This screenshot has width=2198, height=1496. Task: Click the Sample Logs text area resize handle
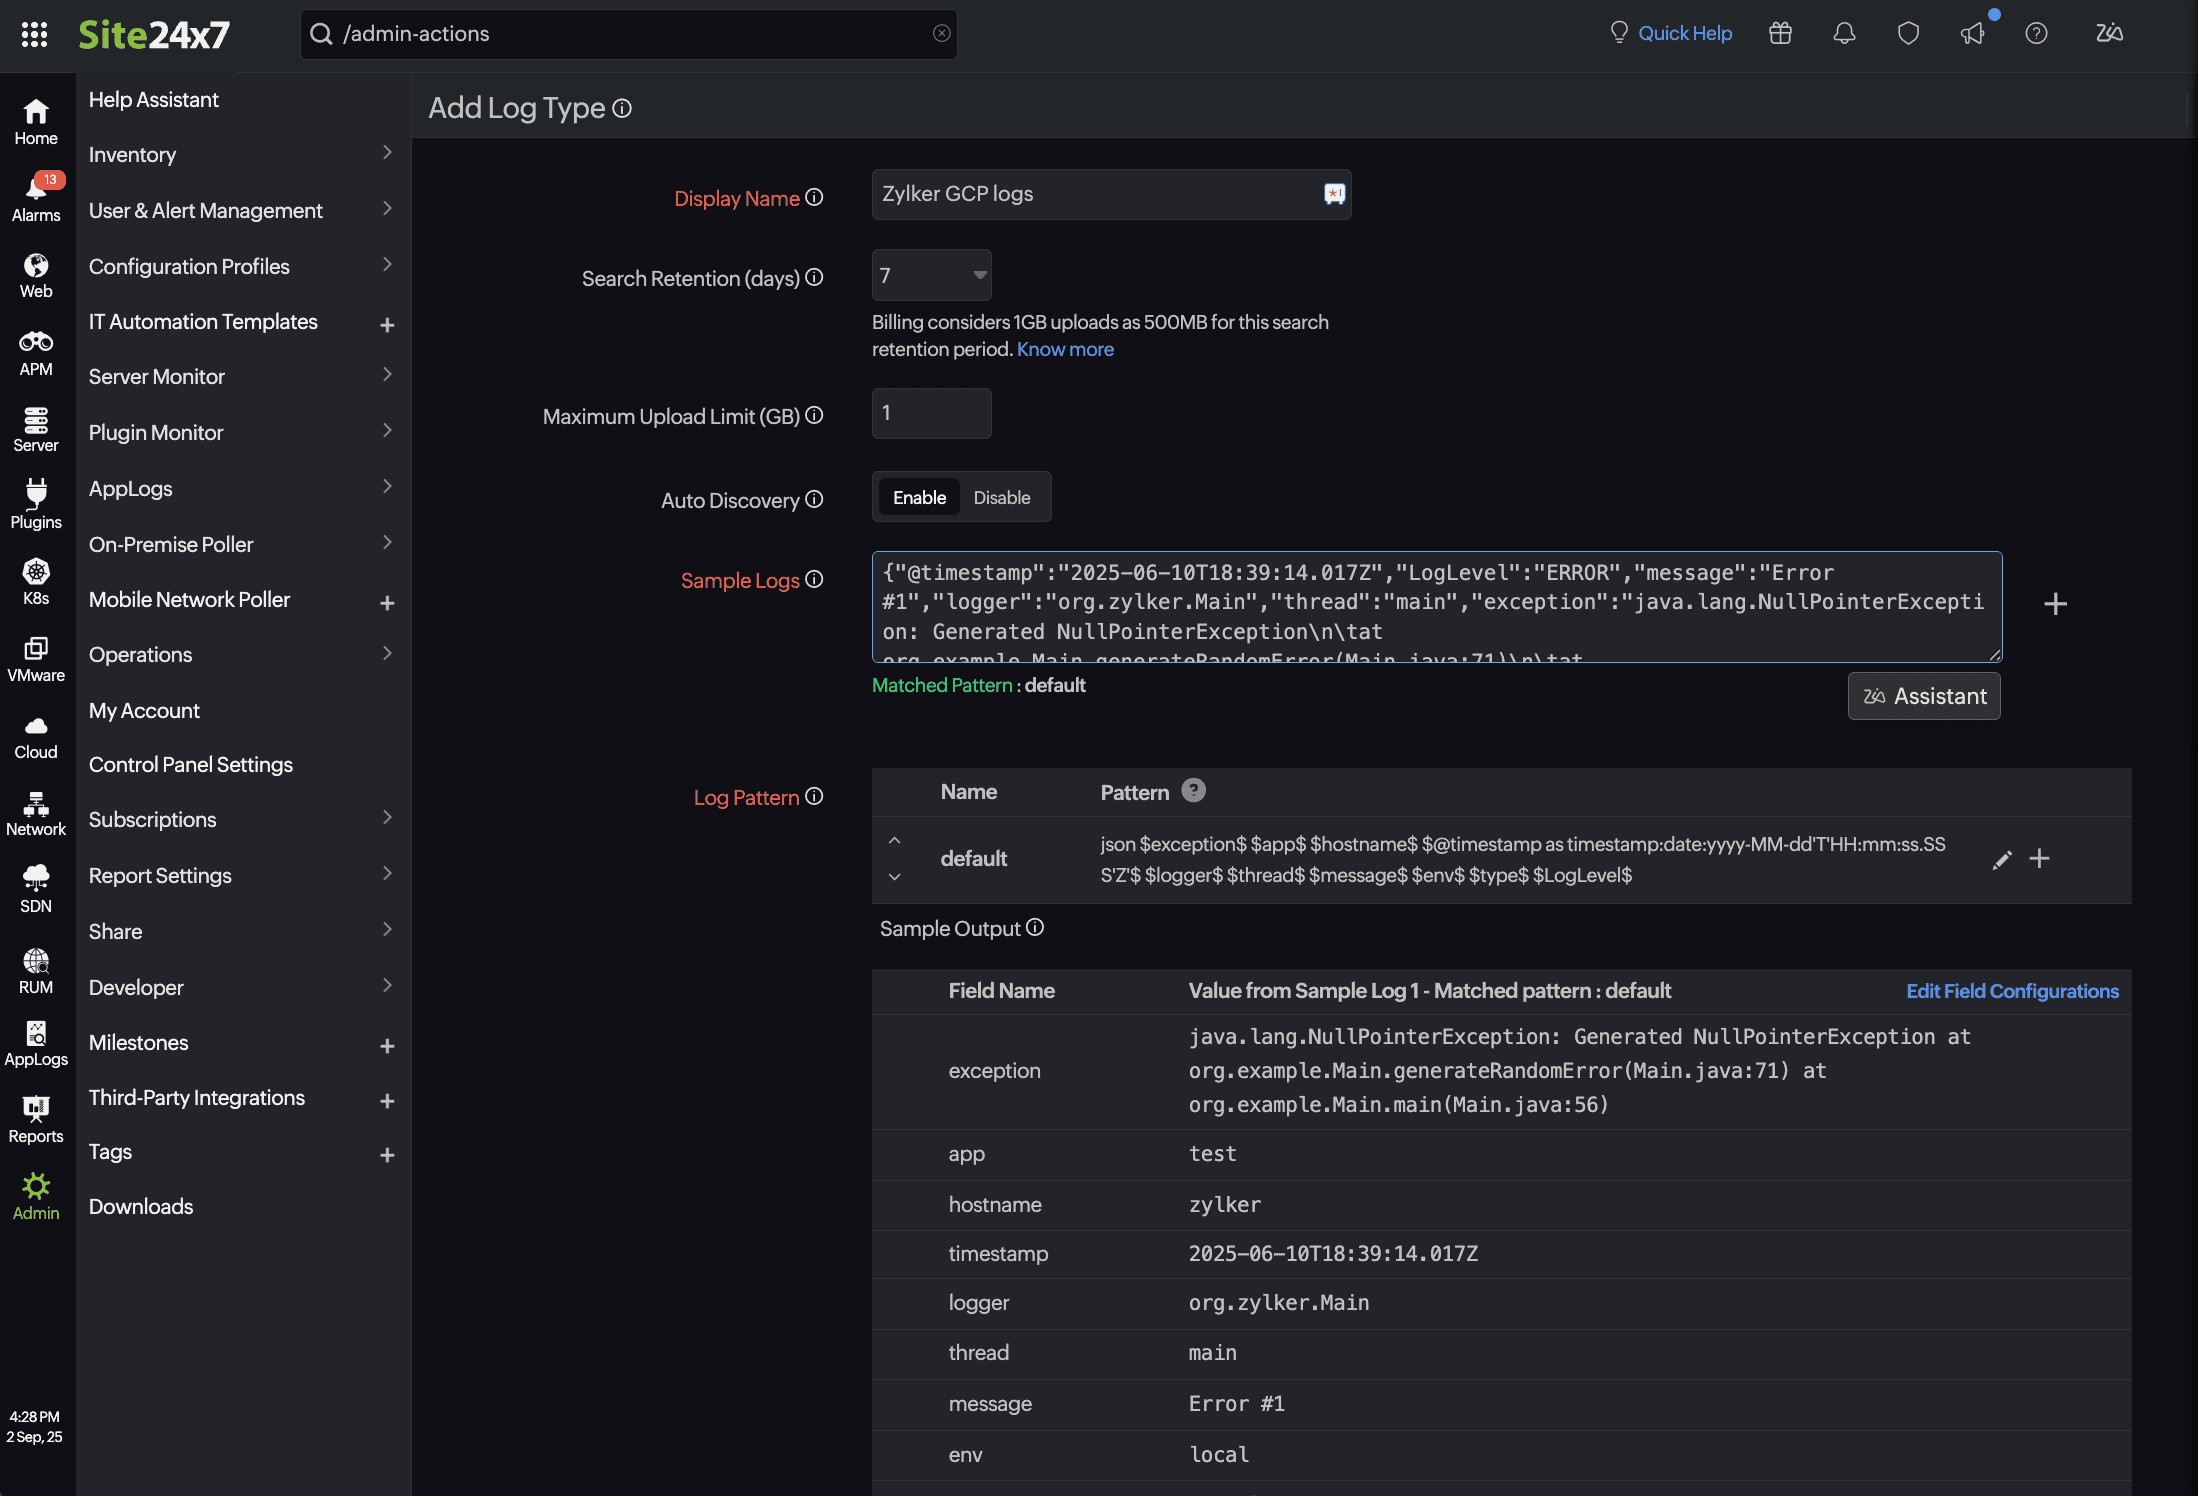pos(1994,655)
